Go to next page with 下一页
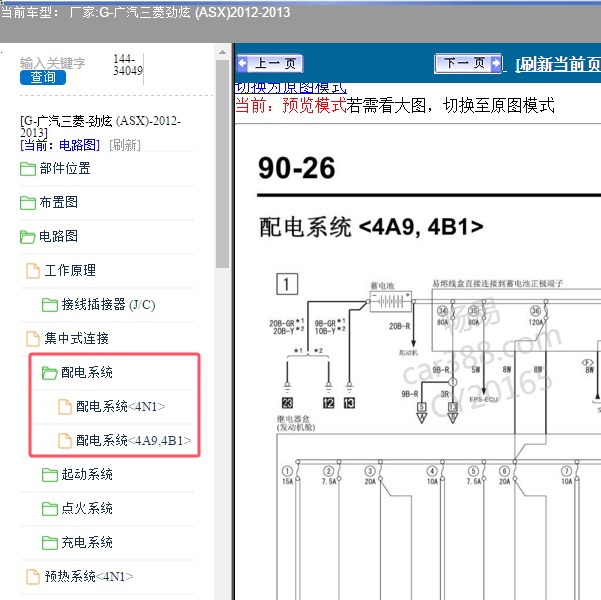Image resolution: width=601 pixels, height=600 pixels. 468,63
